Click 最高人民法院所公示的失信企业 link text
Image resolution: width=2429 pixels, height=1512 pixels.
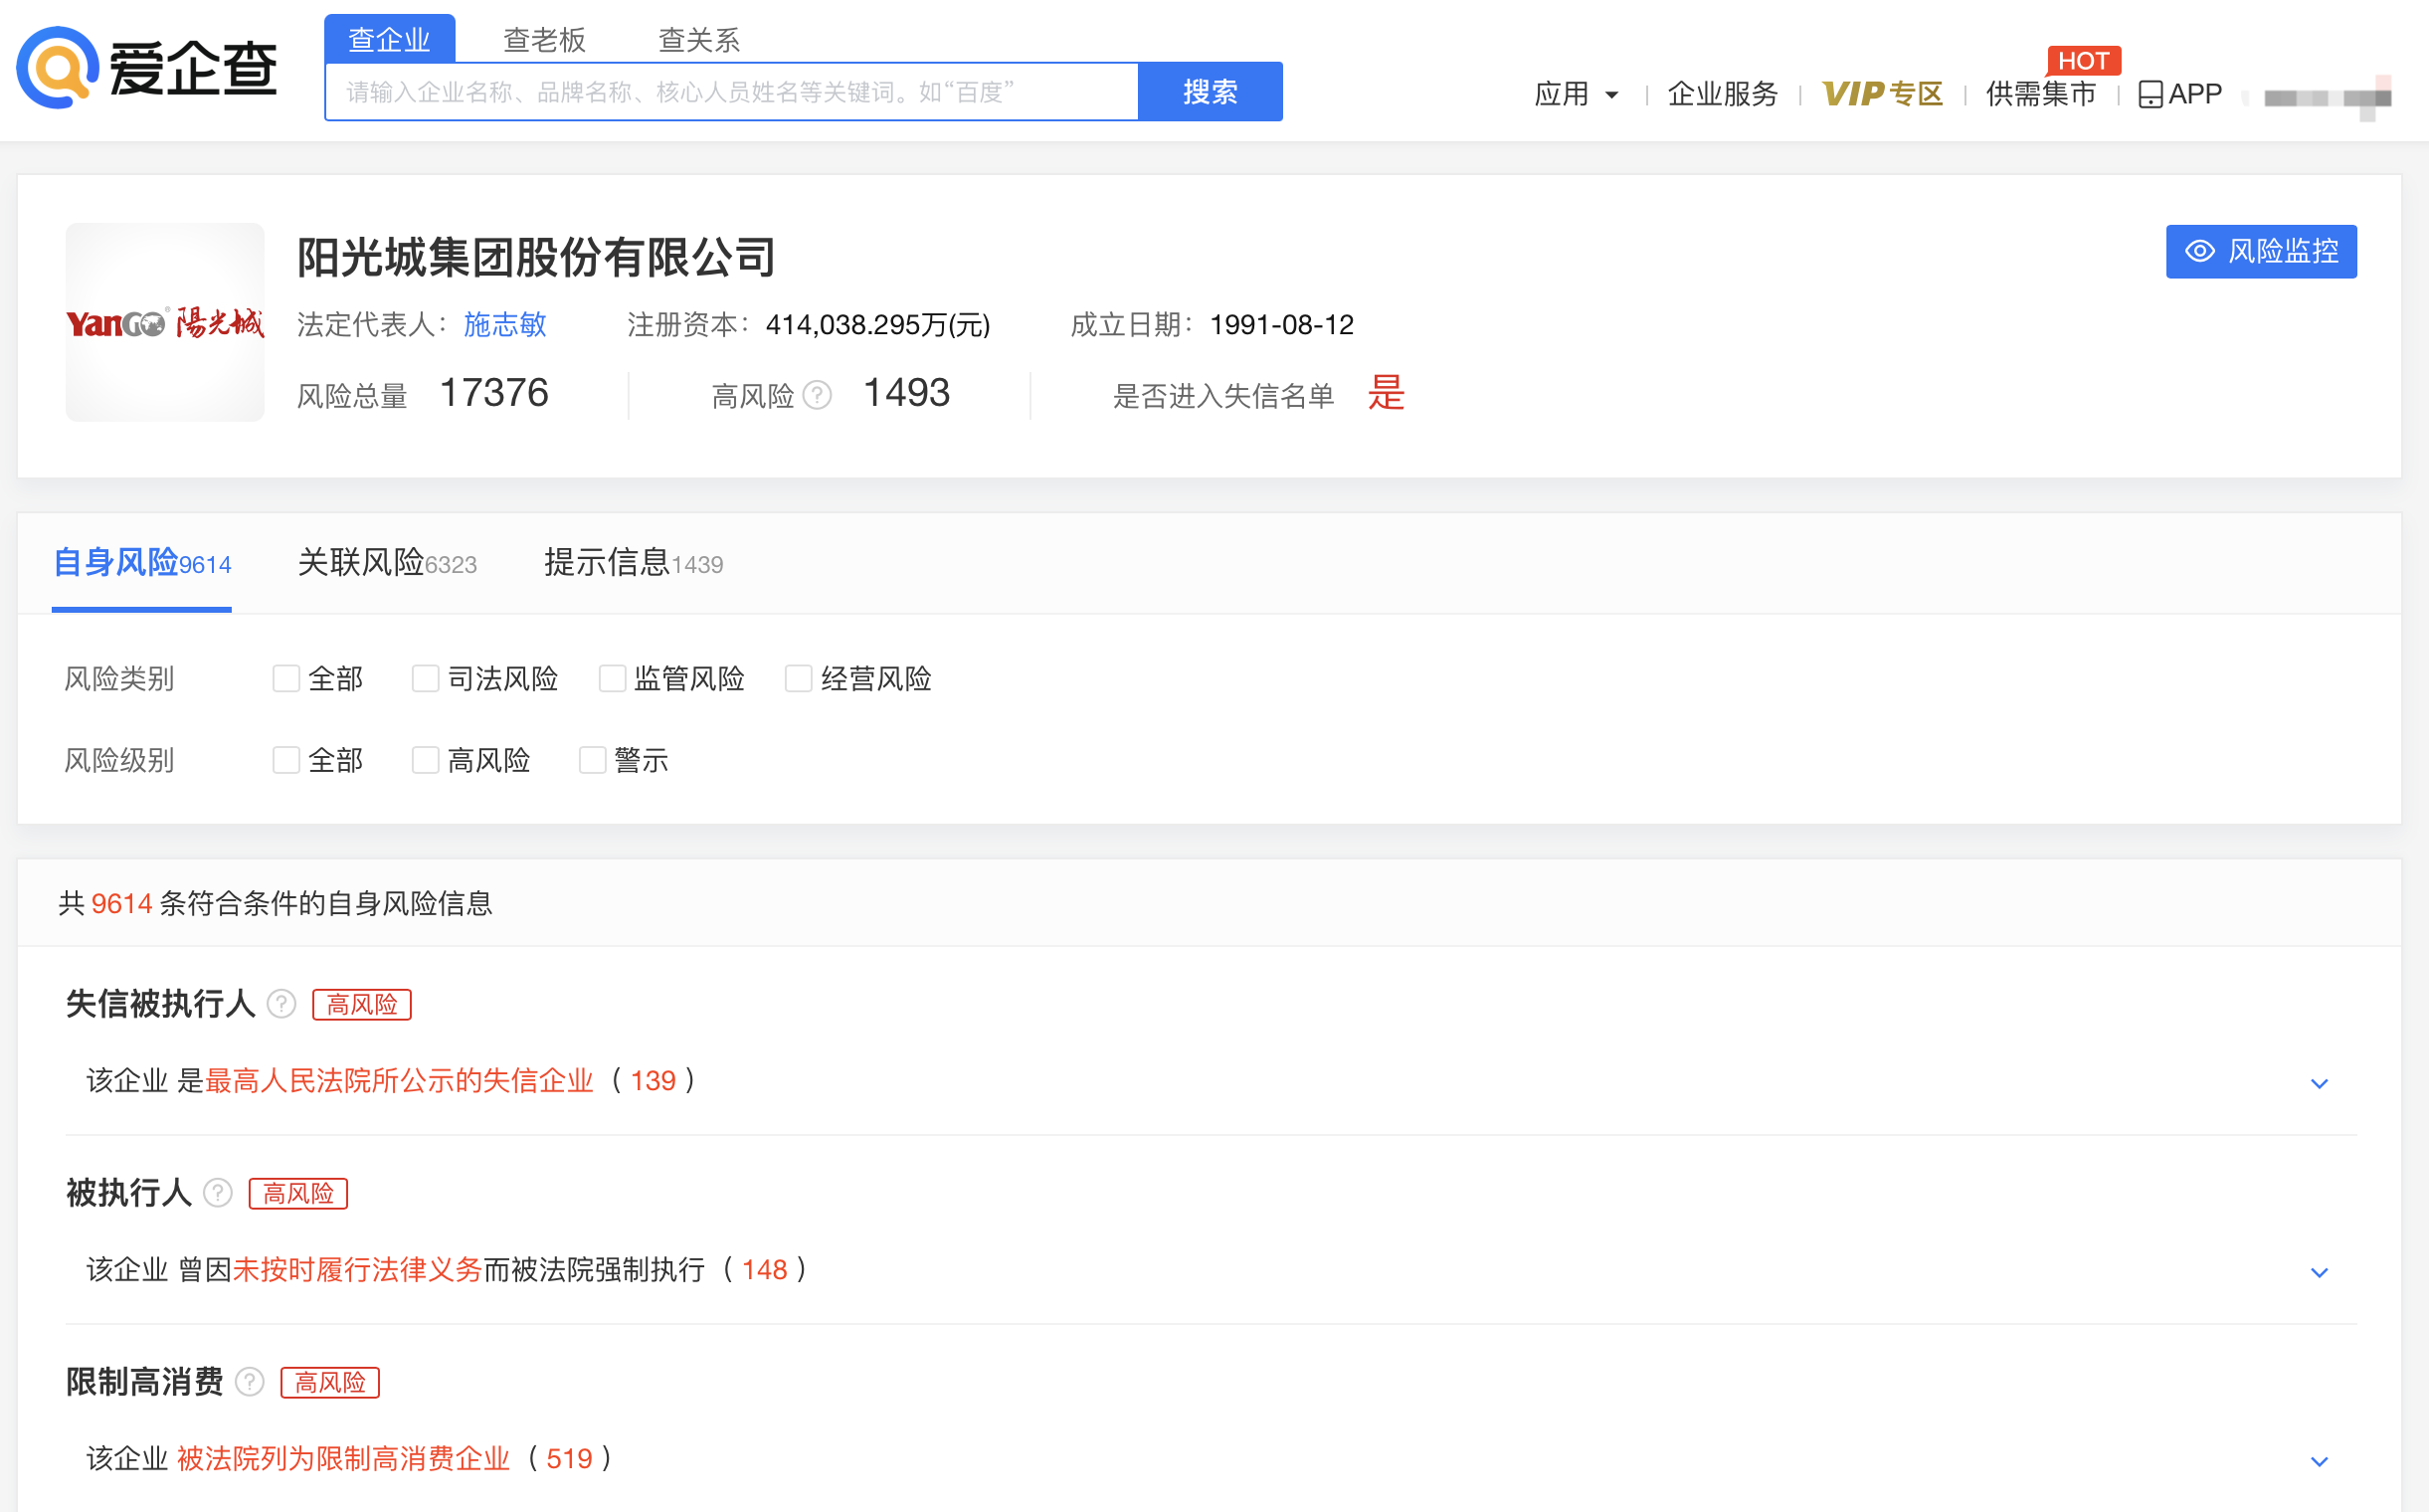pyautogui.click(x=399, y=1080)
